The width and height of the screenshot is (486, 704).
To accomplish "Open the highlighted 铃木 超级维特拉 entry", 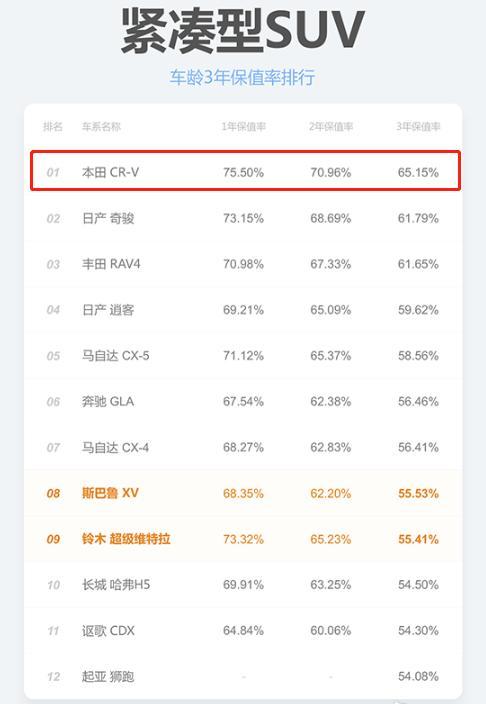I will (126, 539).
